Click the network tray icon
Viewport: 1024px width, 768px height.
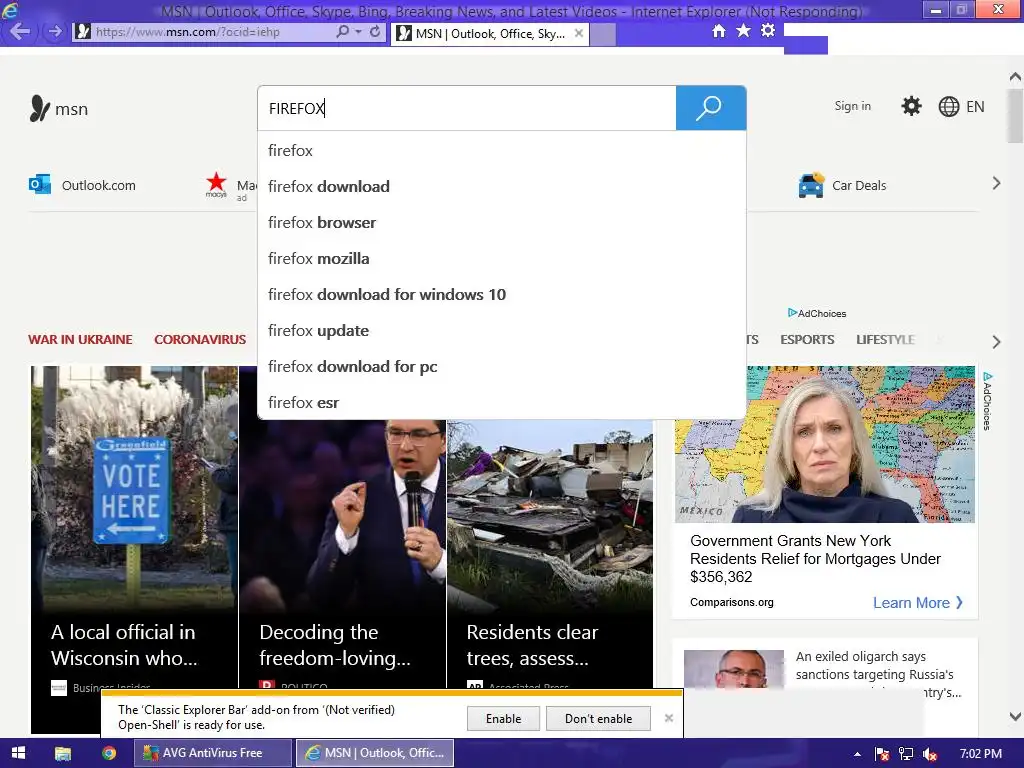906,754
